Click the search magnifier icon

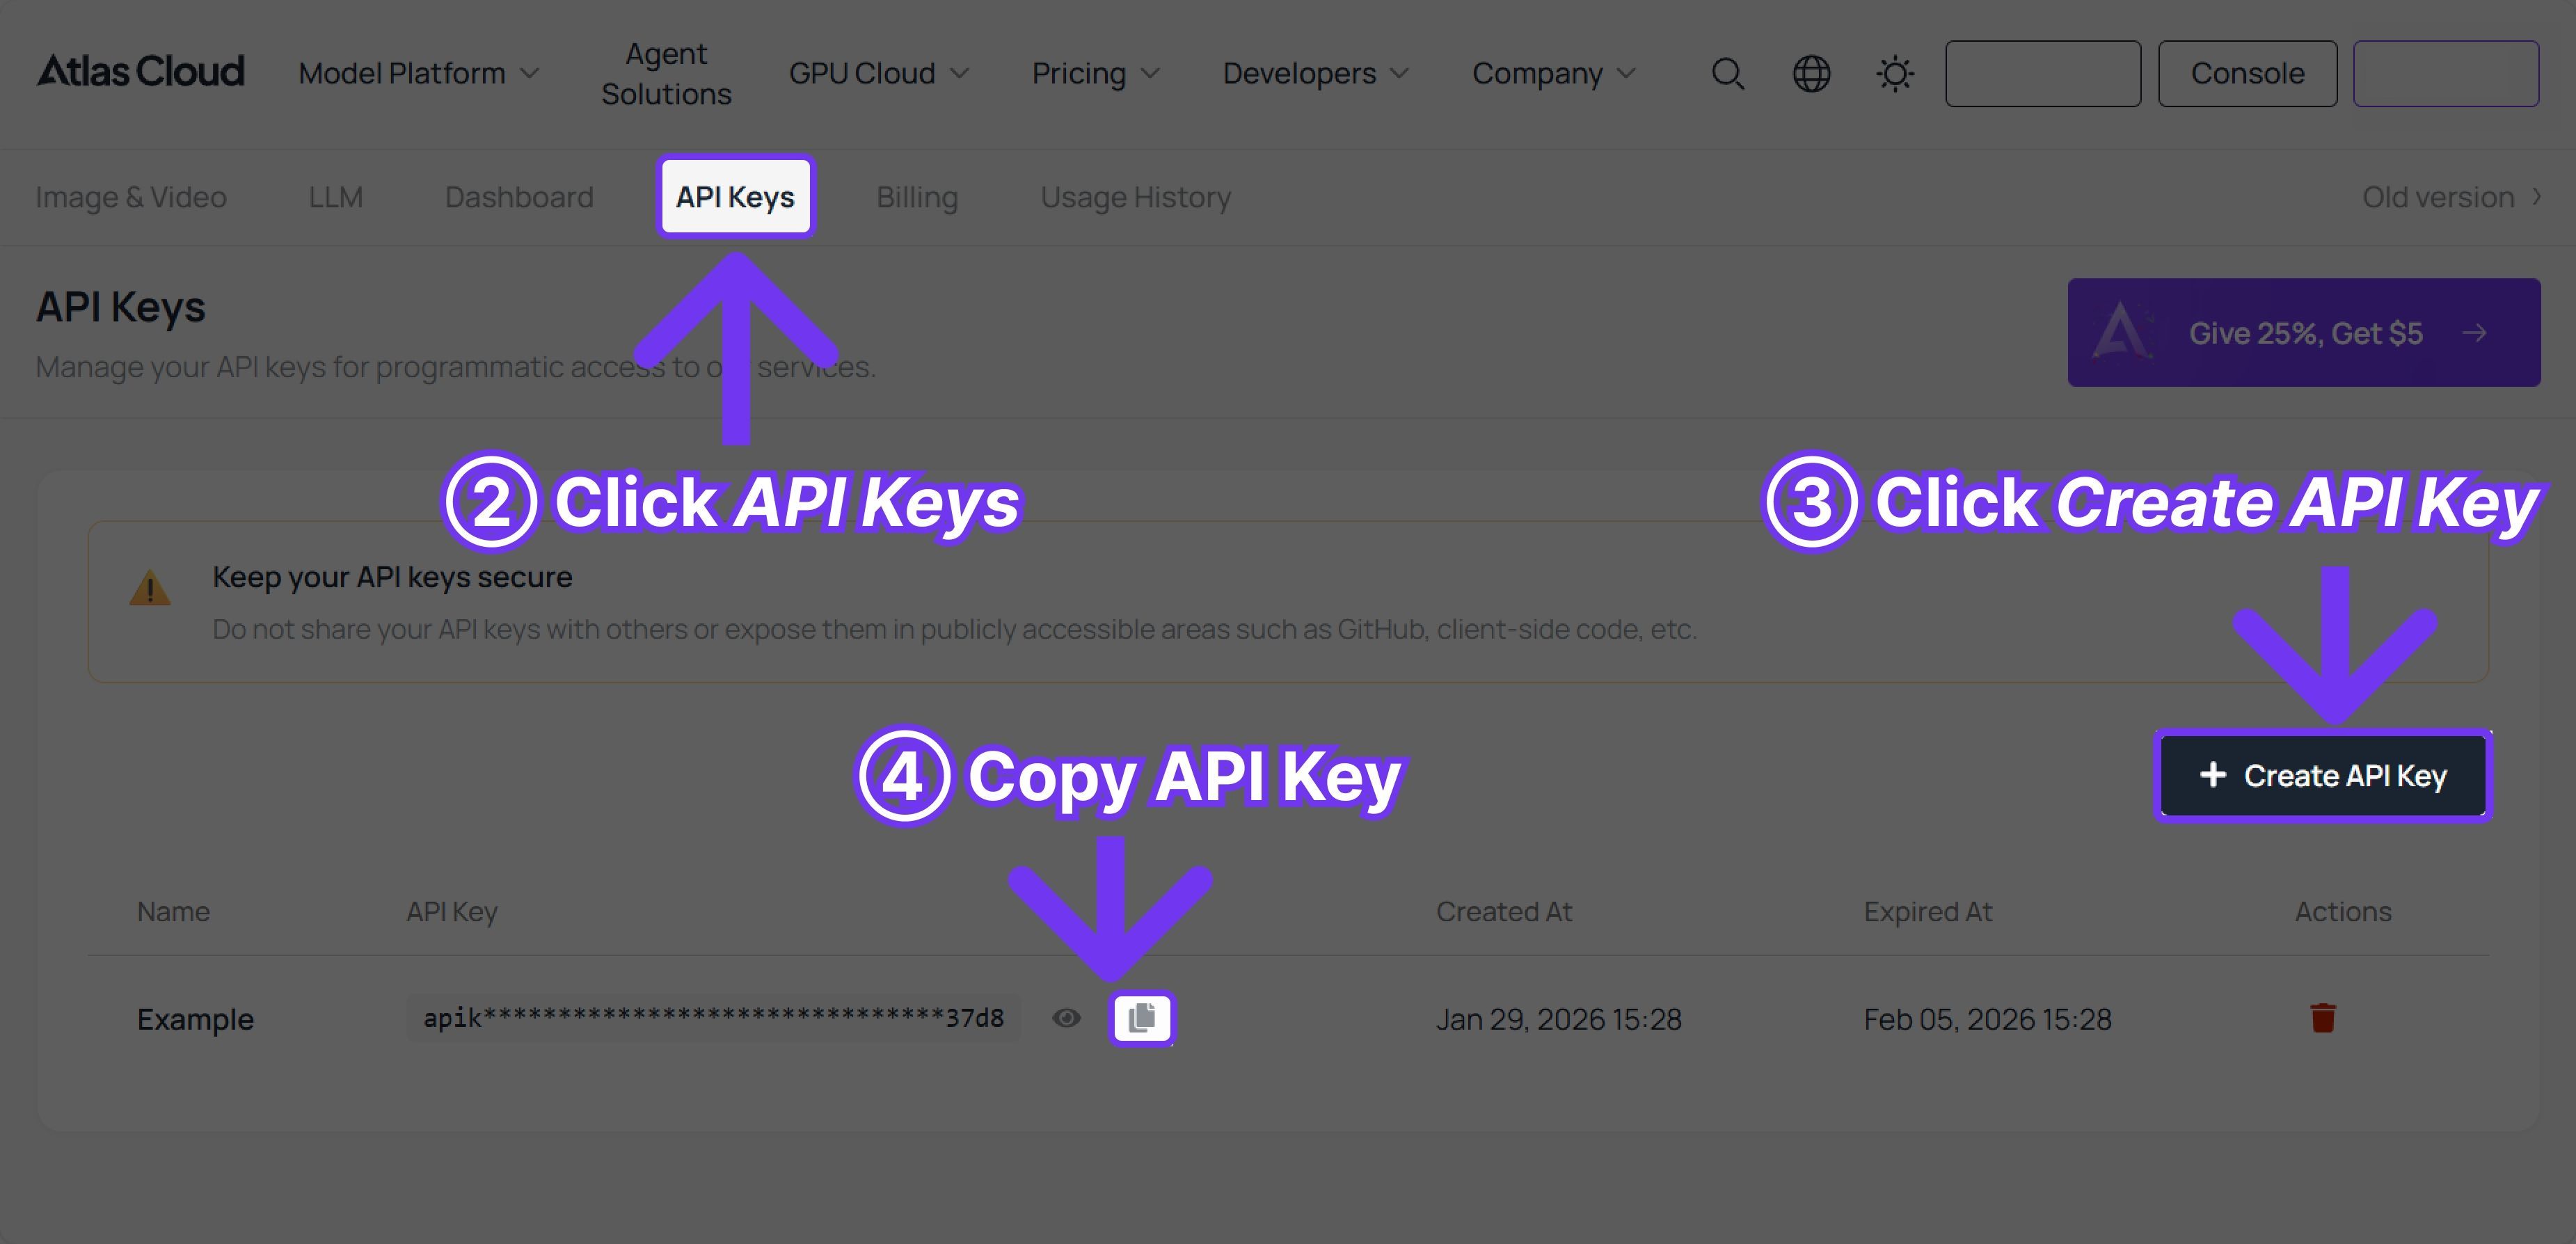(x=1728, y=73)
